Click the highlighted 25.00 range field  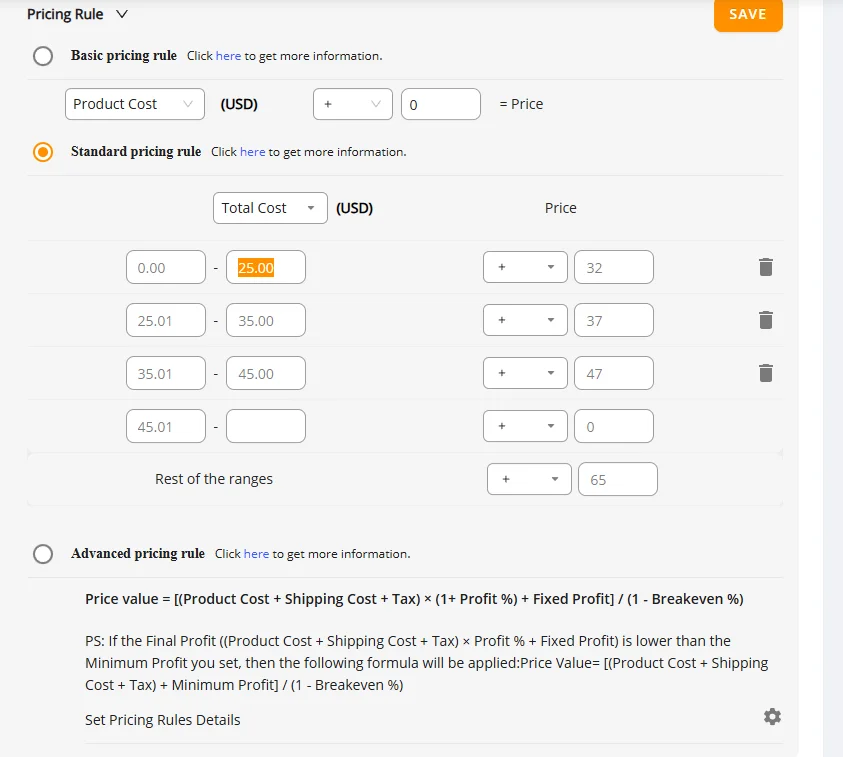266,267
